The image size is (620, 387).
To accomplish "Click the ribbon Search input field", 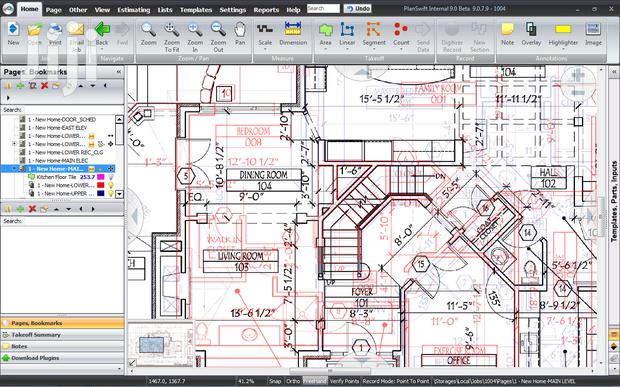I will coord(323,8).
